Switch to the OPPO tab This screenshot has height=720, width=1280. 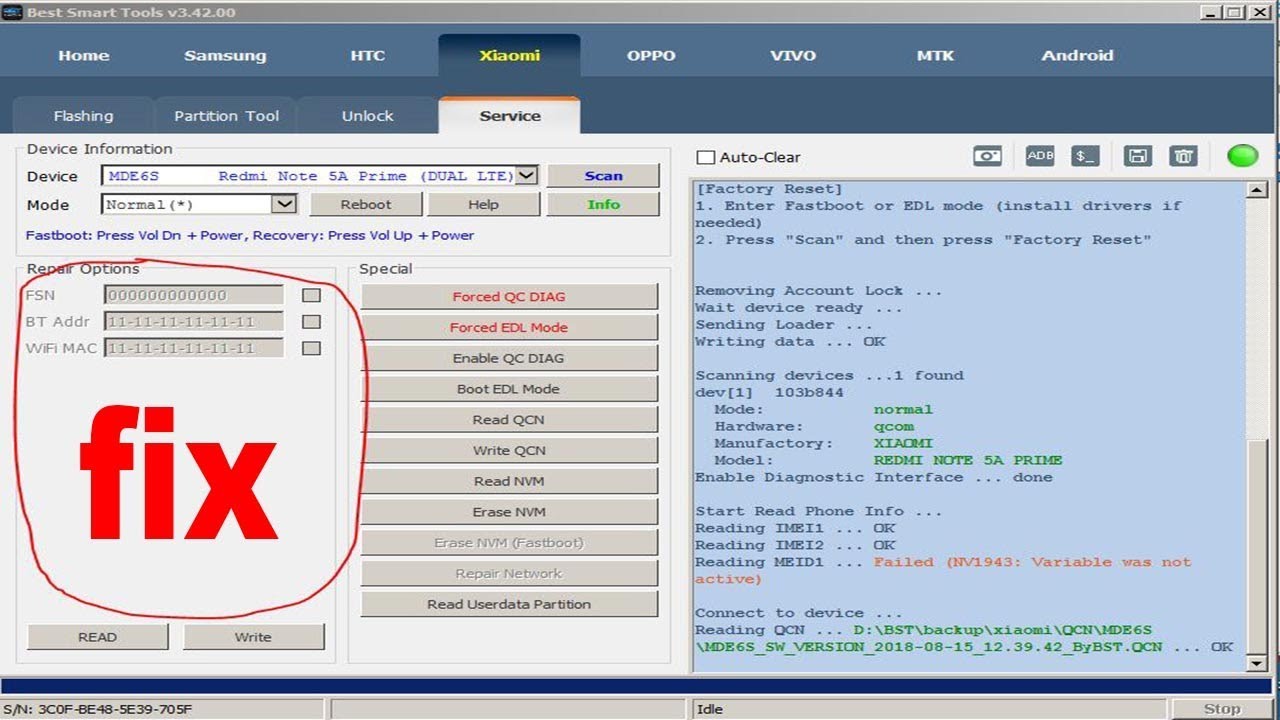(651, 55)
